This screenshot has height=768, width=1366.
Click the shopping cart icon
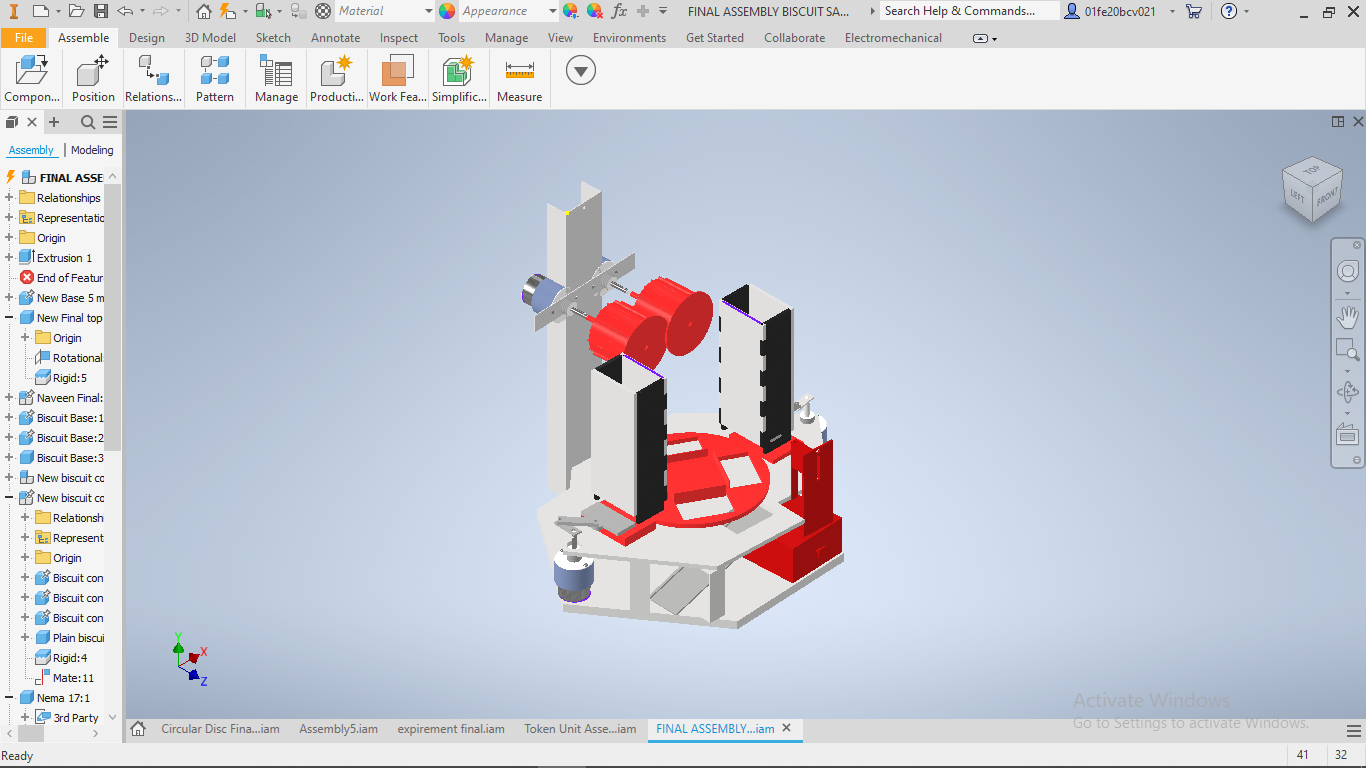tap(1193, 11)
